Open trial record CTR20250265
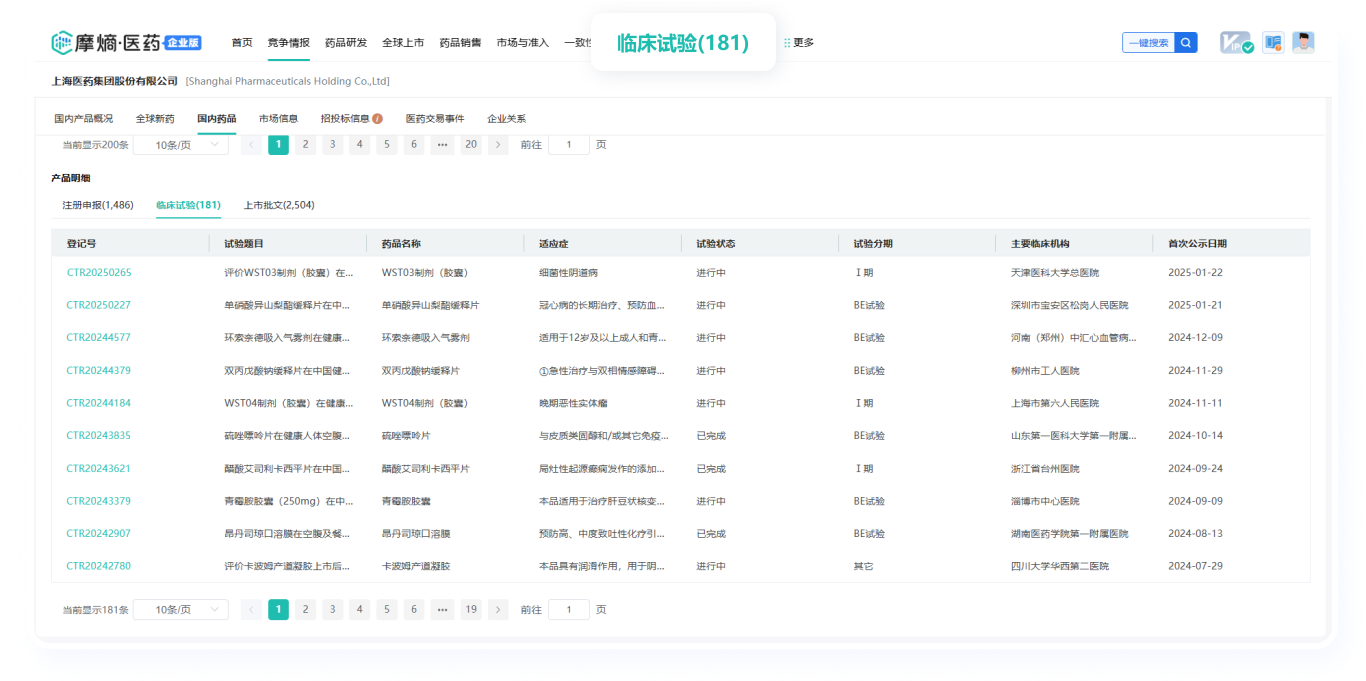Viewport: 1366px width, 681px height. [x=99, y=273]
